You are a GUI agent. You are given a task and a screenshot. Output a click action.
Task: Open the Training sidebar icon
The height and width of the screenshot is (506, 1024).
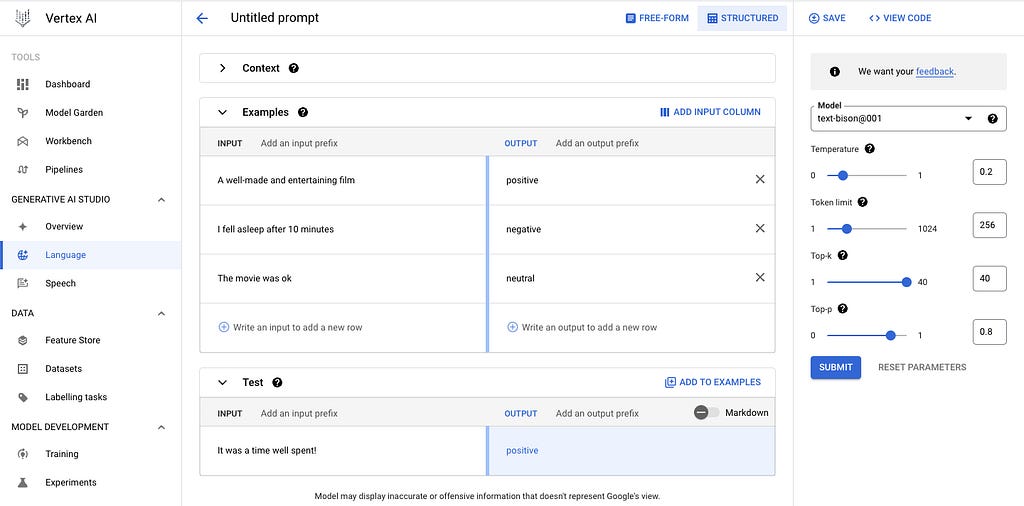pos(22,454)
